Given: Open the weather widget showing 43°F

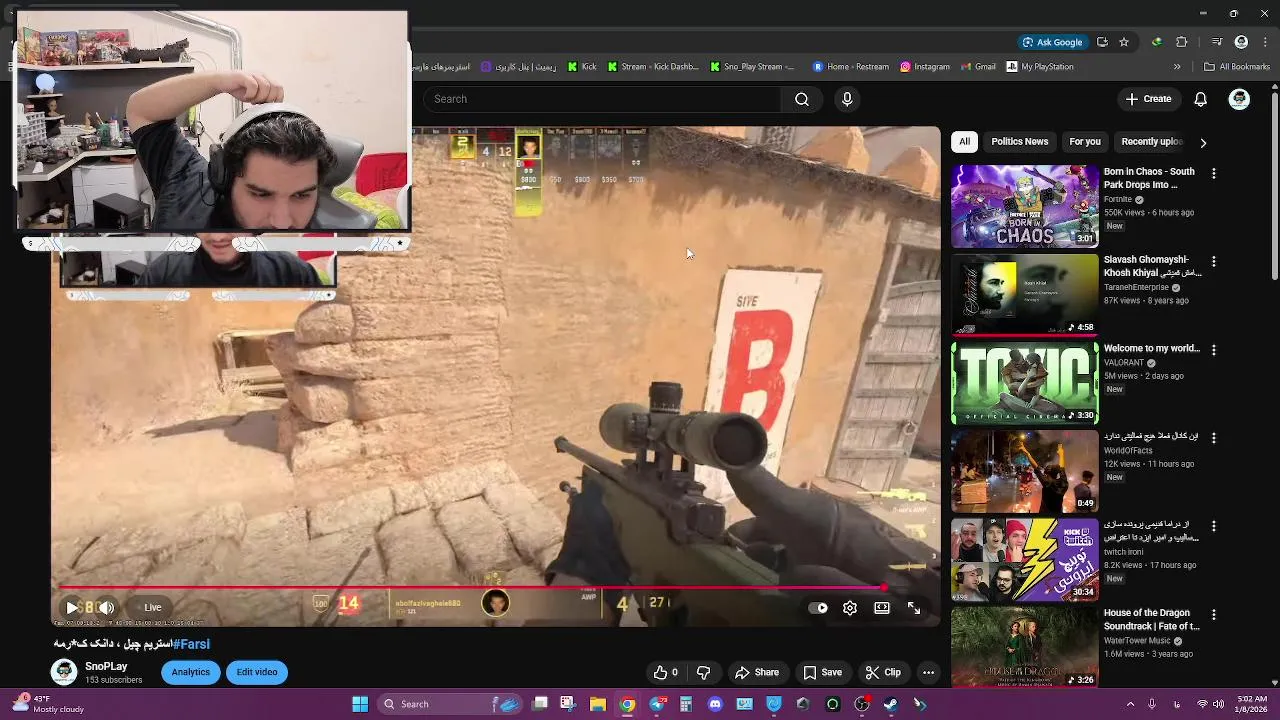Looking at the screenshot, I should pos(48,704).
